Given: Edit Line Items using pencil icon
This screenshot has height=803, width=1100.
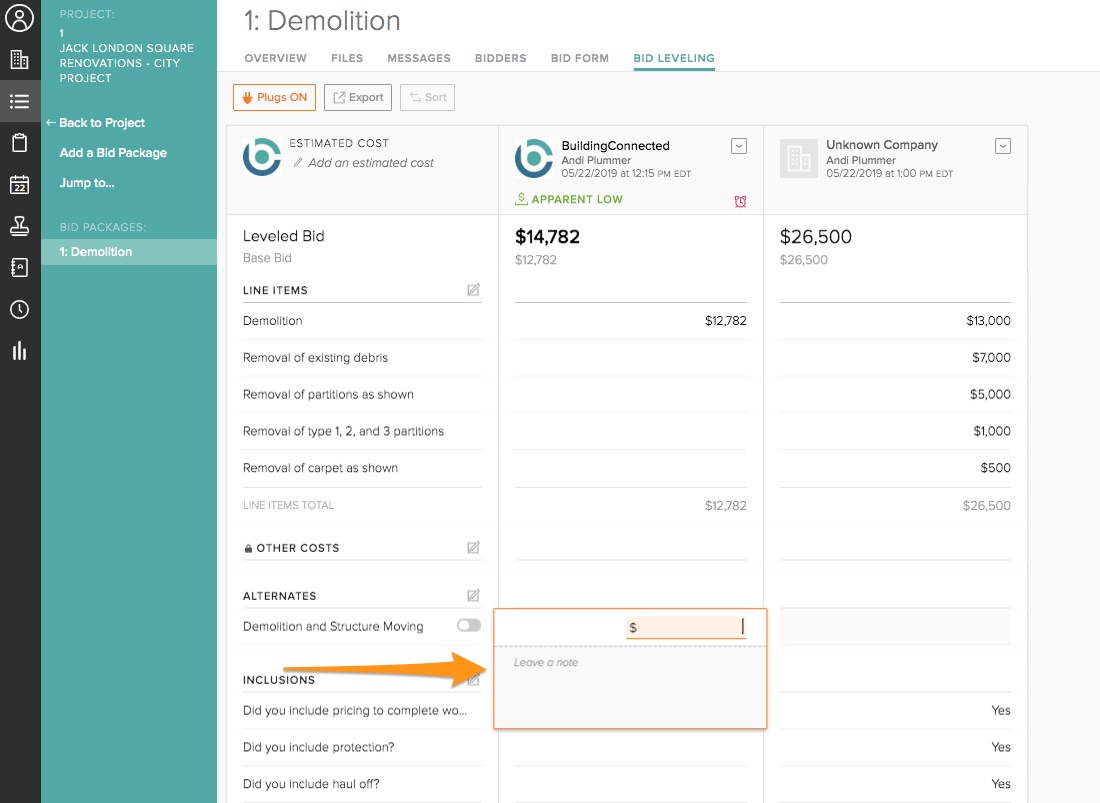Looking at the screenshot, I should coord(473,290).
